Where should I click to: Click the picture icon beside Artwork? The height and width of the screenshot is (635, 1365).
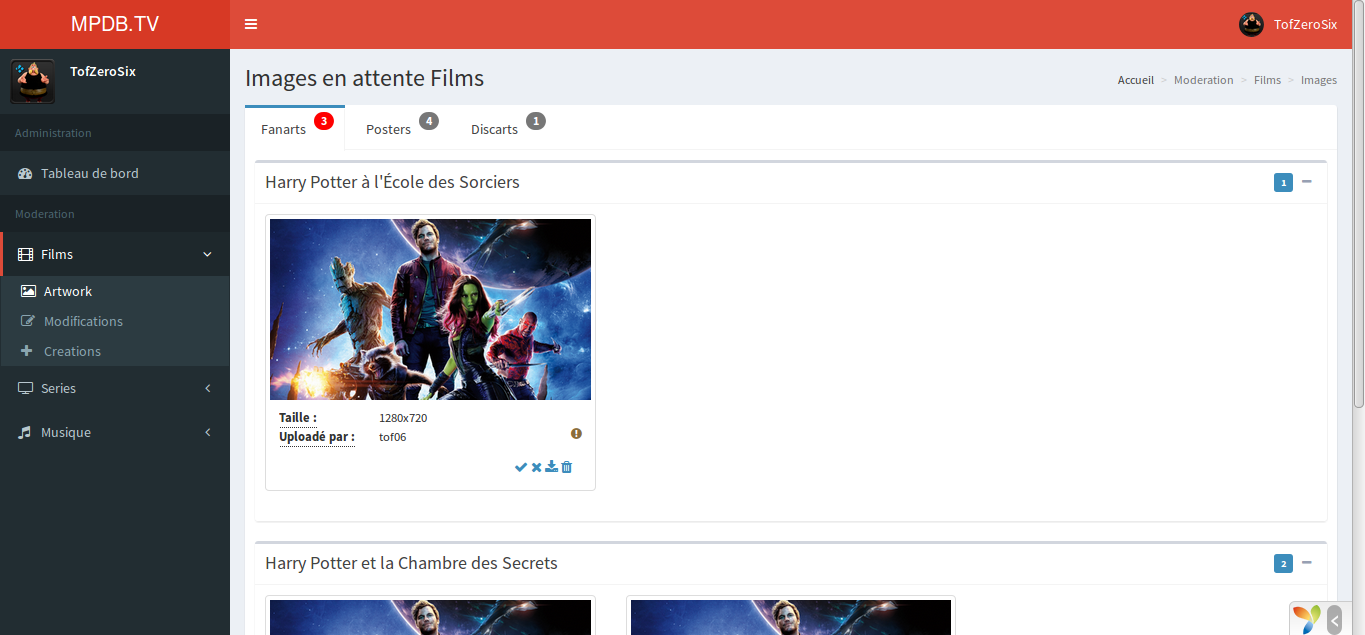pyautogui.click(x=28, y=291)
